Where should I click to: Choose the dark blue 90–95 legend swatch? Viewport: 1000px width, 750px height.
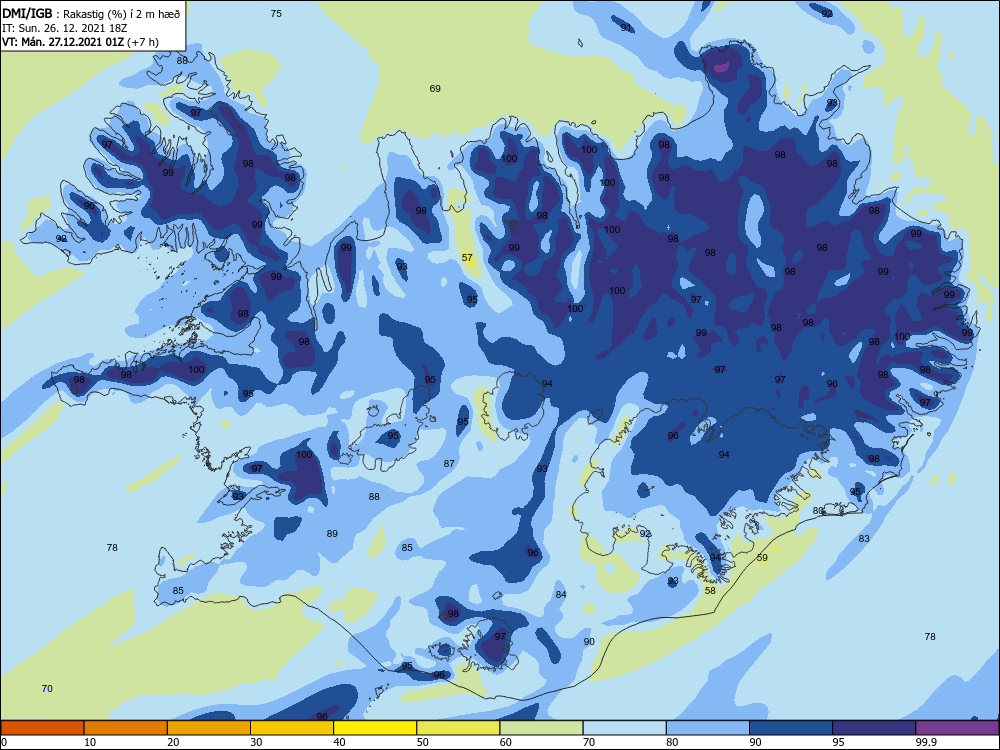coord(791,728)
